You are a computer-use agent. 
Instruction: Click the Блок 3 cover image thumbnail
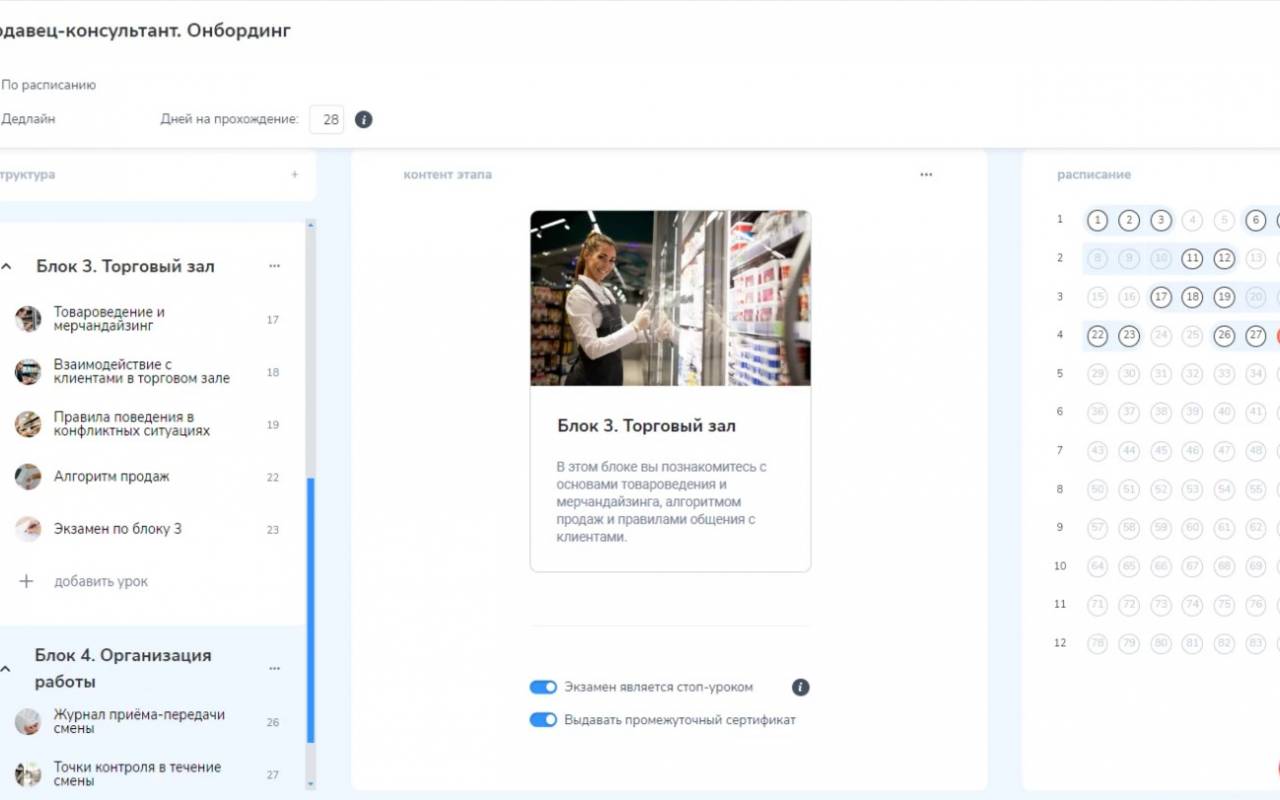pyautogui.click(x=670, y=298)
